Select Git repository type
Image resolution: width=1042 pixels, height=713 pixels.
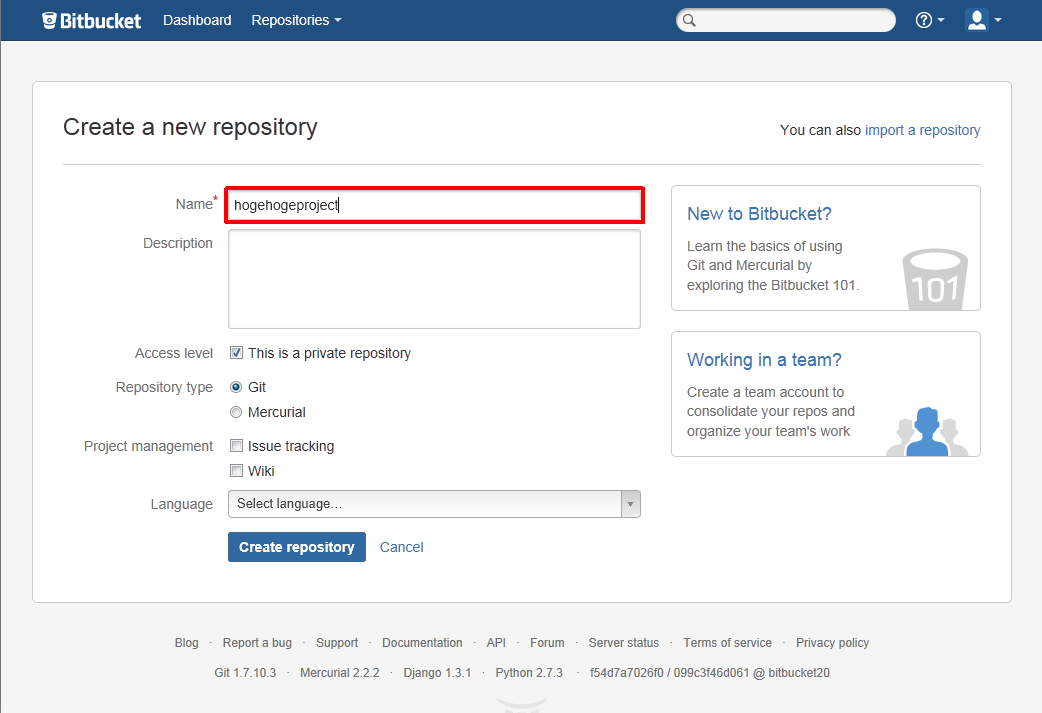click(x=236, y=387)
